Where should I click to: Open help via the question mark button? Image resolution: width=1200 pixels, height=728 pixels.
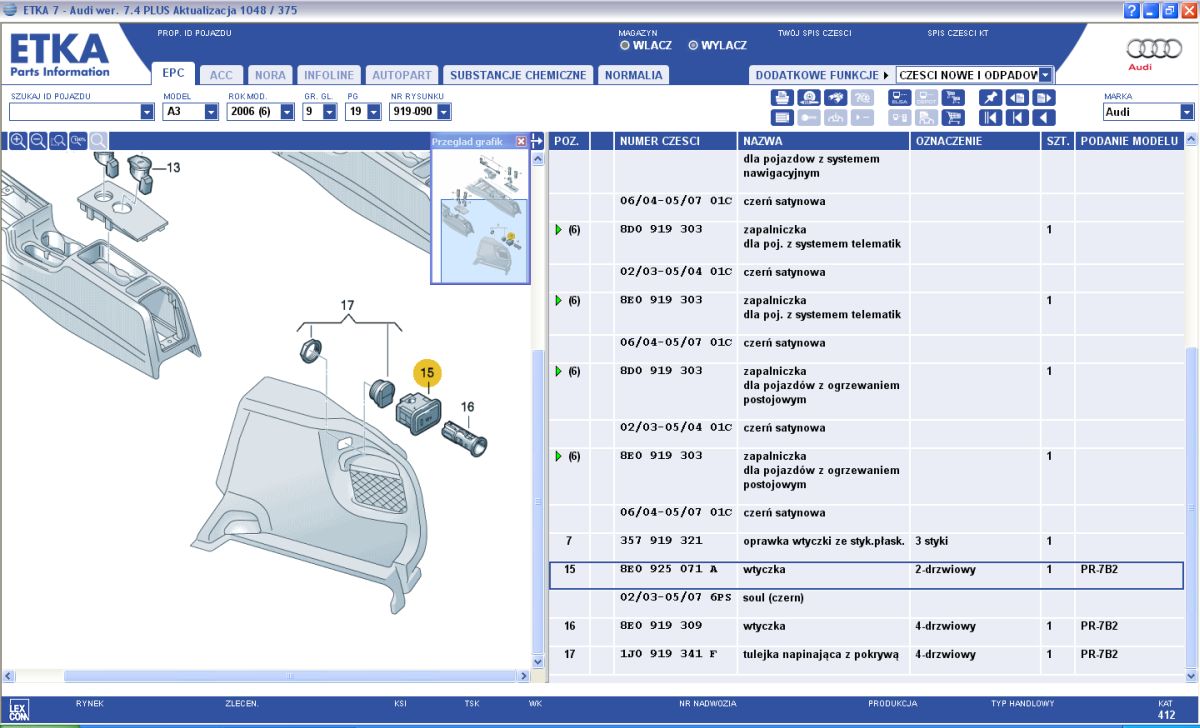1131,11
